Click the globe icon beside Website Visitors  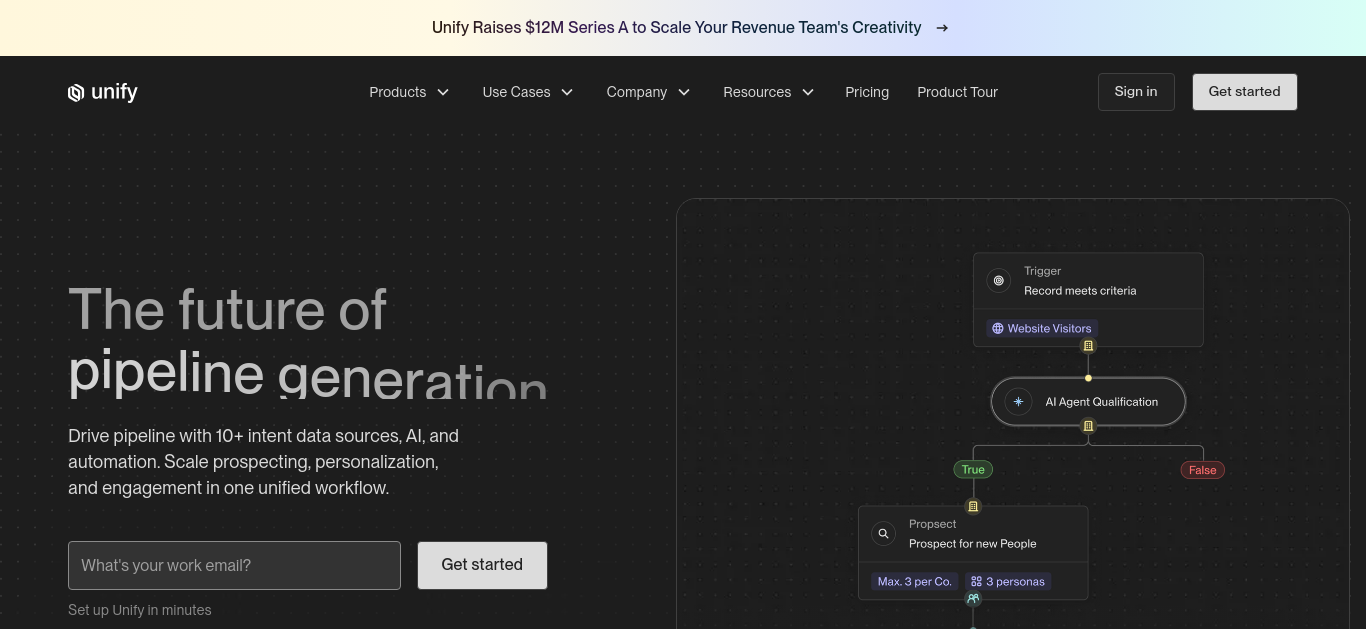tap(997, 328)
